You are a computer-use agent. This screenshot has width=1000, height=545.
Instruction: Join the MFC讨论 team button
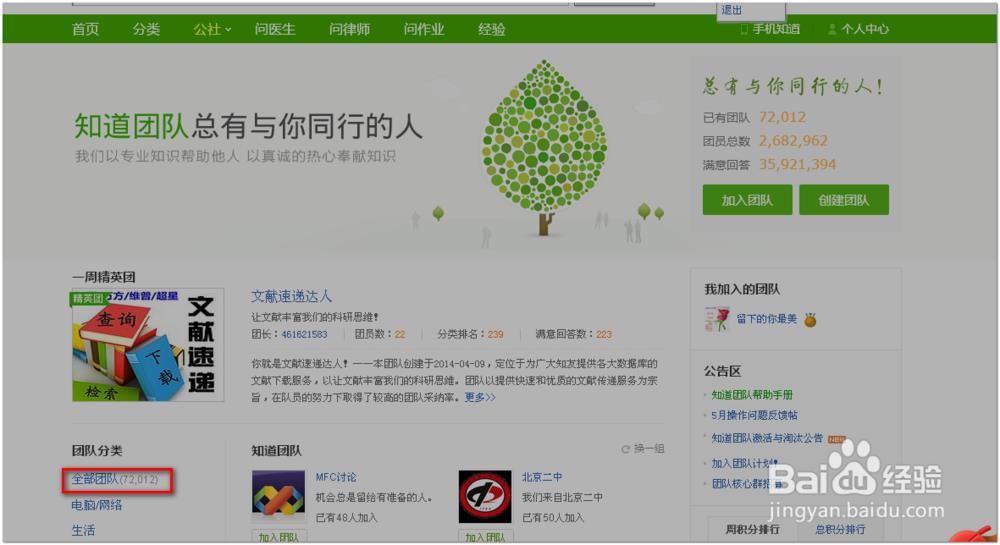279,537
